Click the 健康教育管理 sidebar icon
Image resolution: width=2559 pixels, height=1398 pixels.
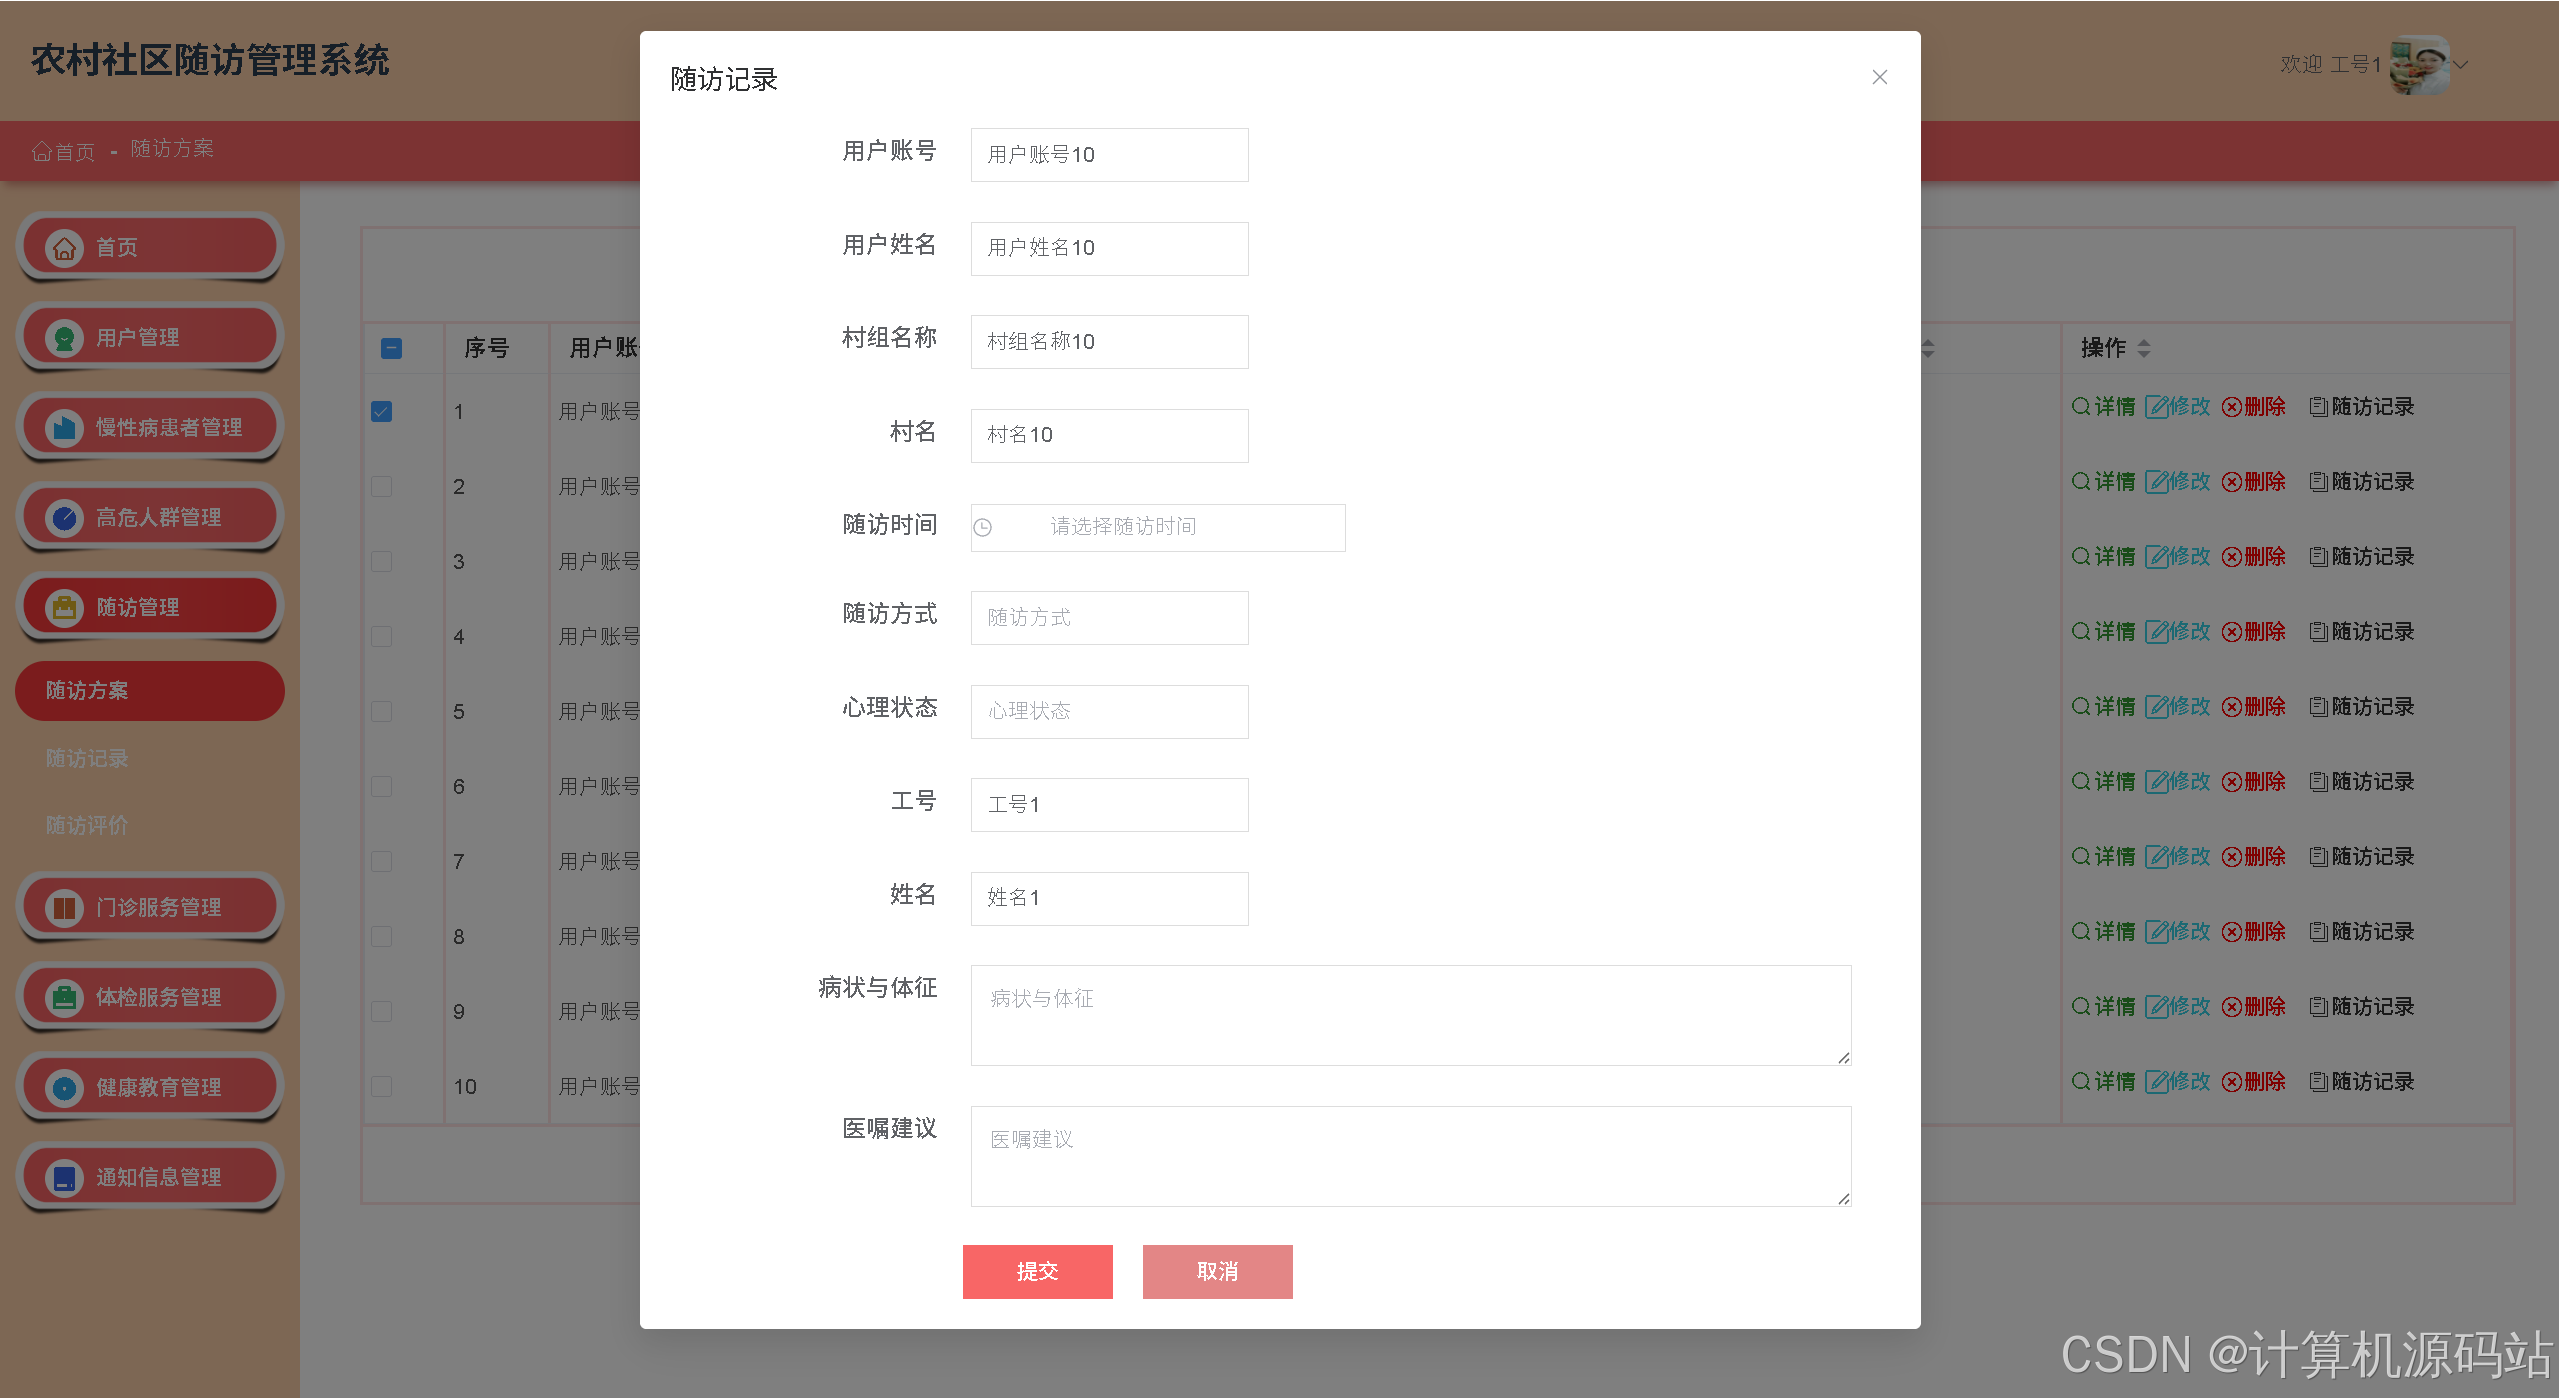click(x=64, y=1087)
